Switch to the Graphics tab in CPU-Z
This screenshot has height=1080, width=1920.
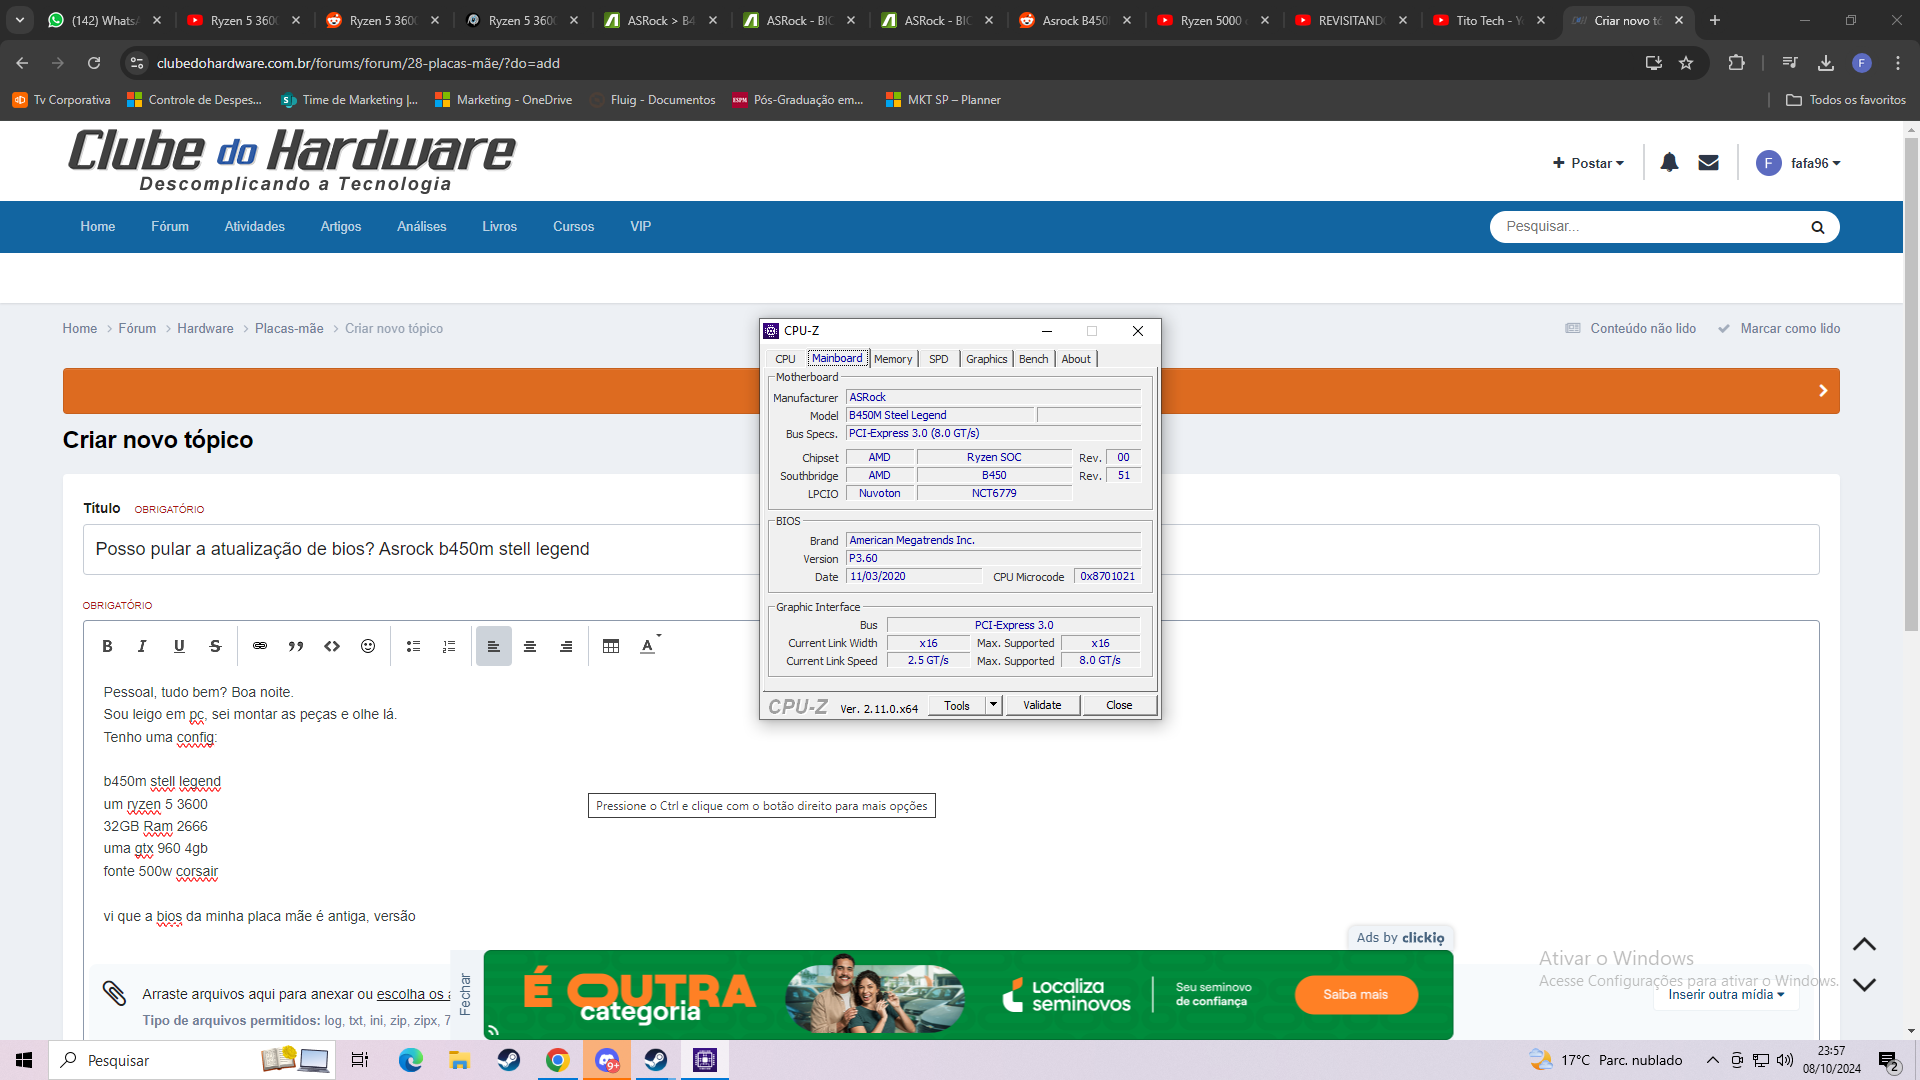(x=987, y=359)
